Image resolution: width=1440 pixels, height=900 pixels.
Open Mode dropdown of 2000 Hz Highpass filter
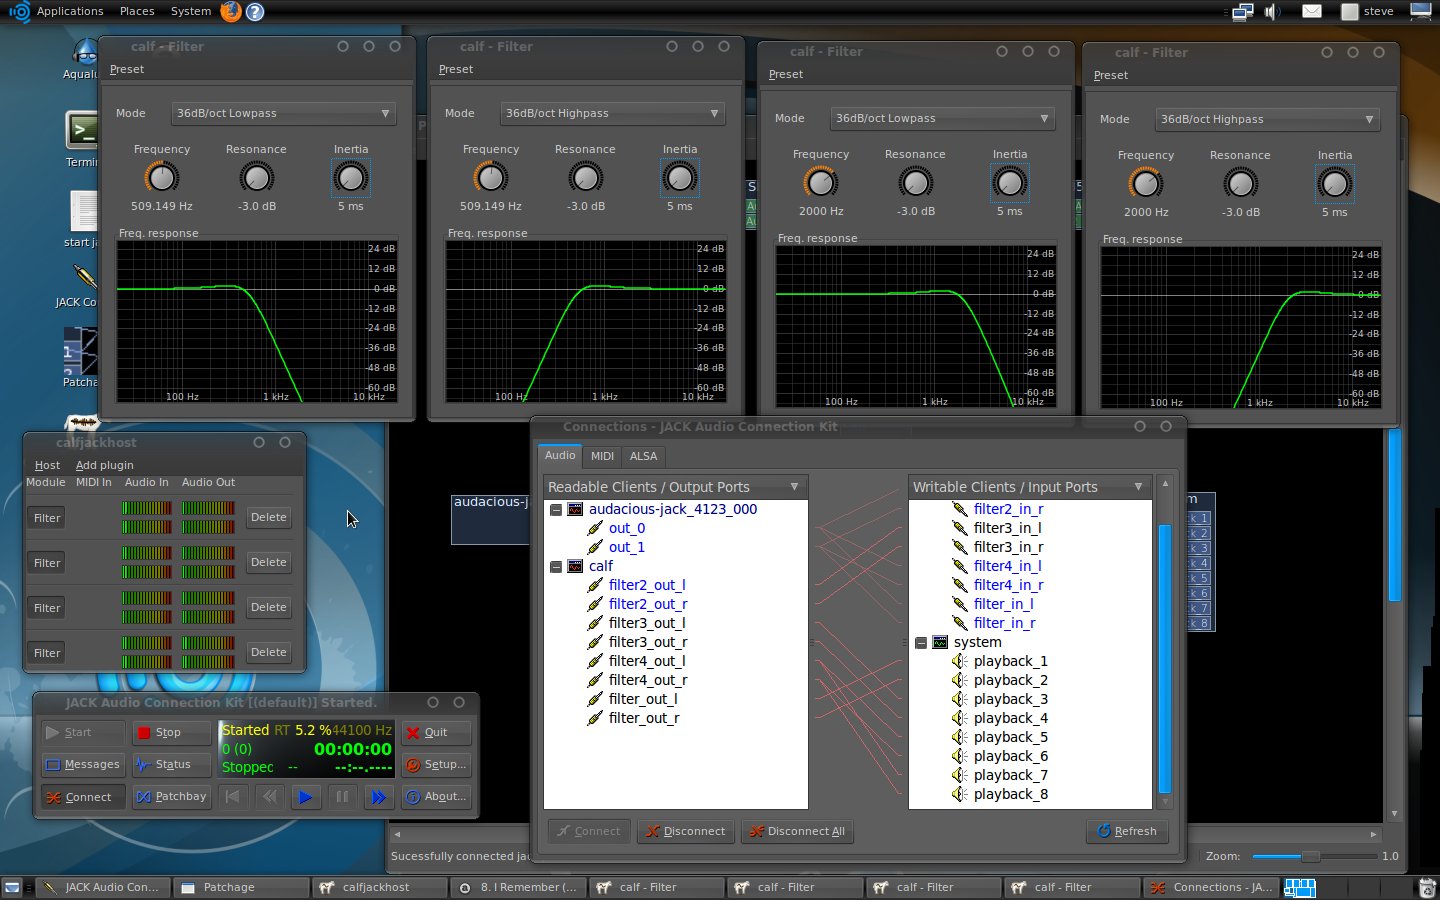(x=1267, y=119)
